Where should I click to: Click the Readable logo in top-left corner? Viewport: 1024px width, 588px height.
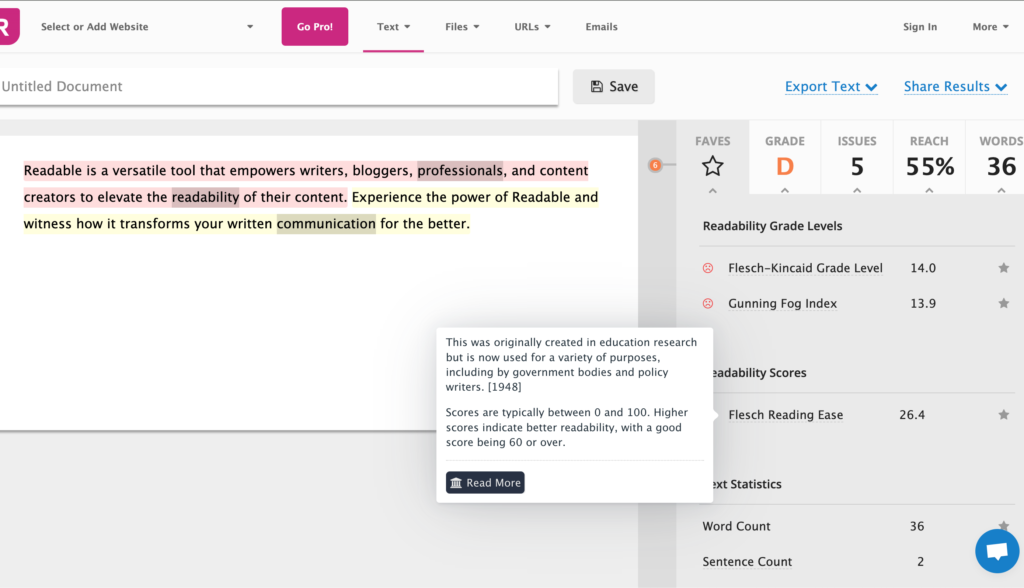7,26
